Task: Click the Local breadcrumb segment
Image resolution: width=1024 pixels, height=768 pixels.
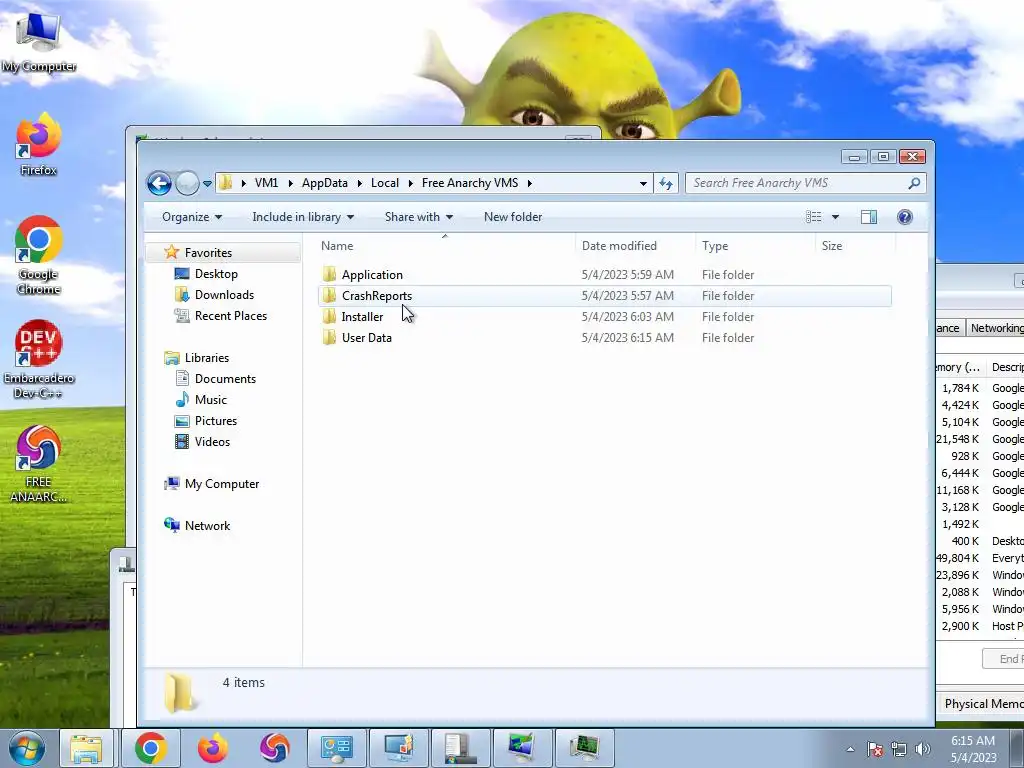Action: coord(385,183)
